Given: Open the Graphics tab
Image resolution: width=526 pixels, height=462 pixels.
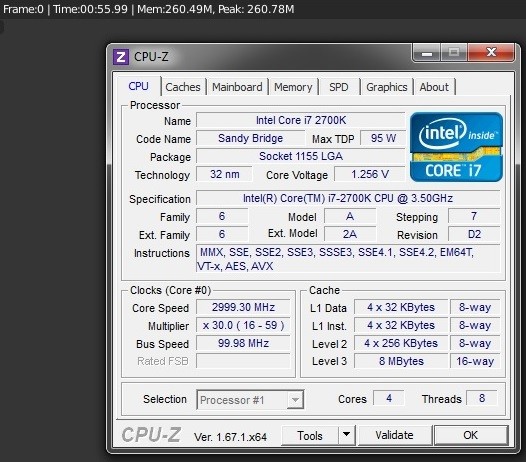Looking at the screenshot, I should pos(387,87).
